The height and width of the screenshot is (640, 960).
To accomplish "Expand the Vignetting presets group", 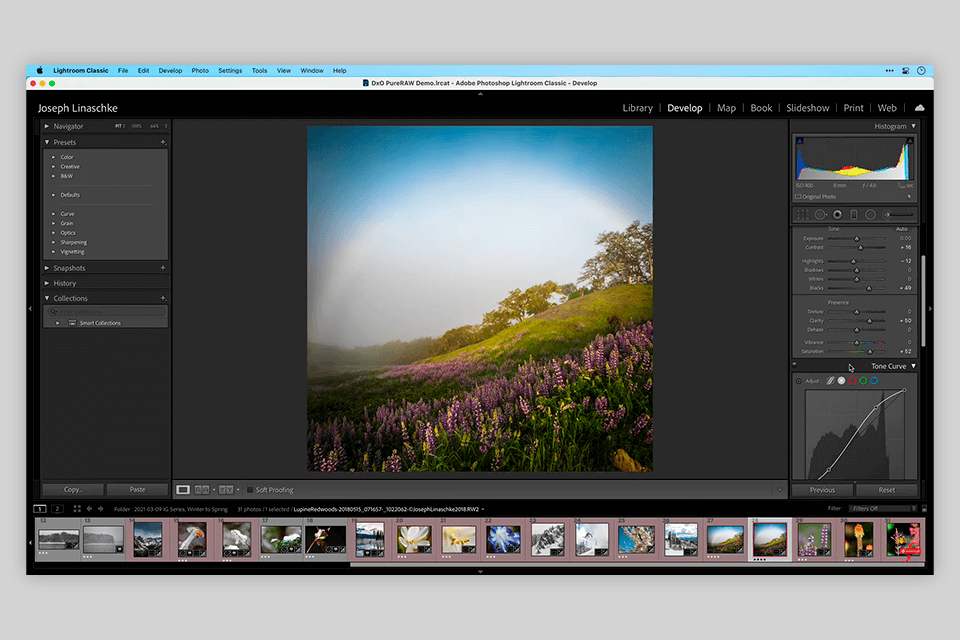I will [53, 252].
